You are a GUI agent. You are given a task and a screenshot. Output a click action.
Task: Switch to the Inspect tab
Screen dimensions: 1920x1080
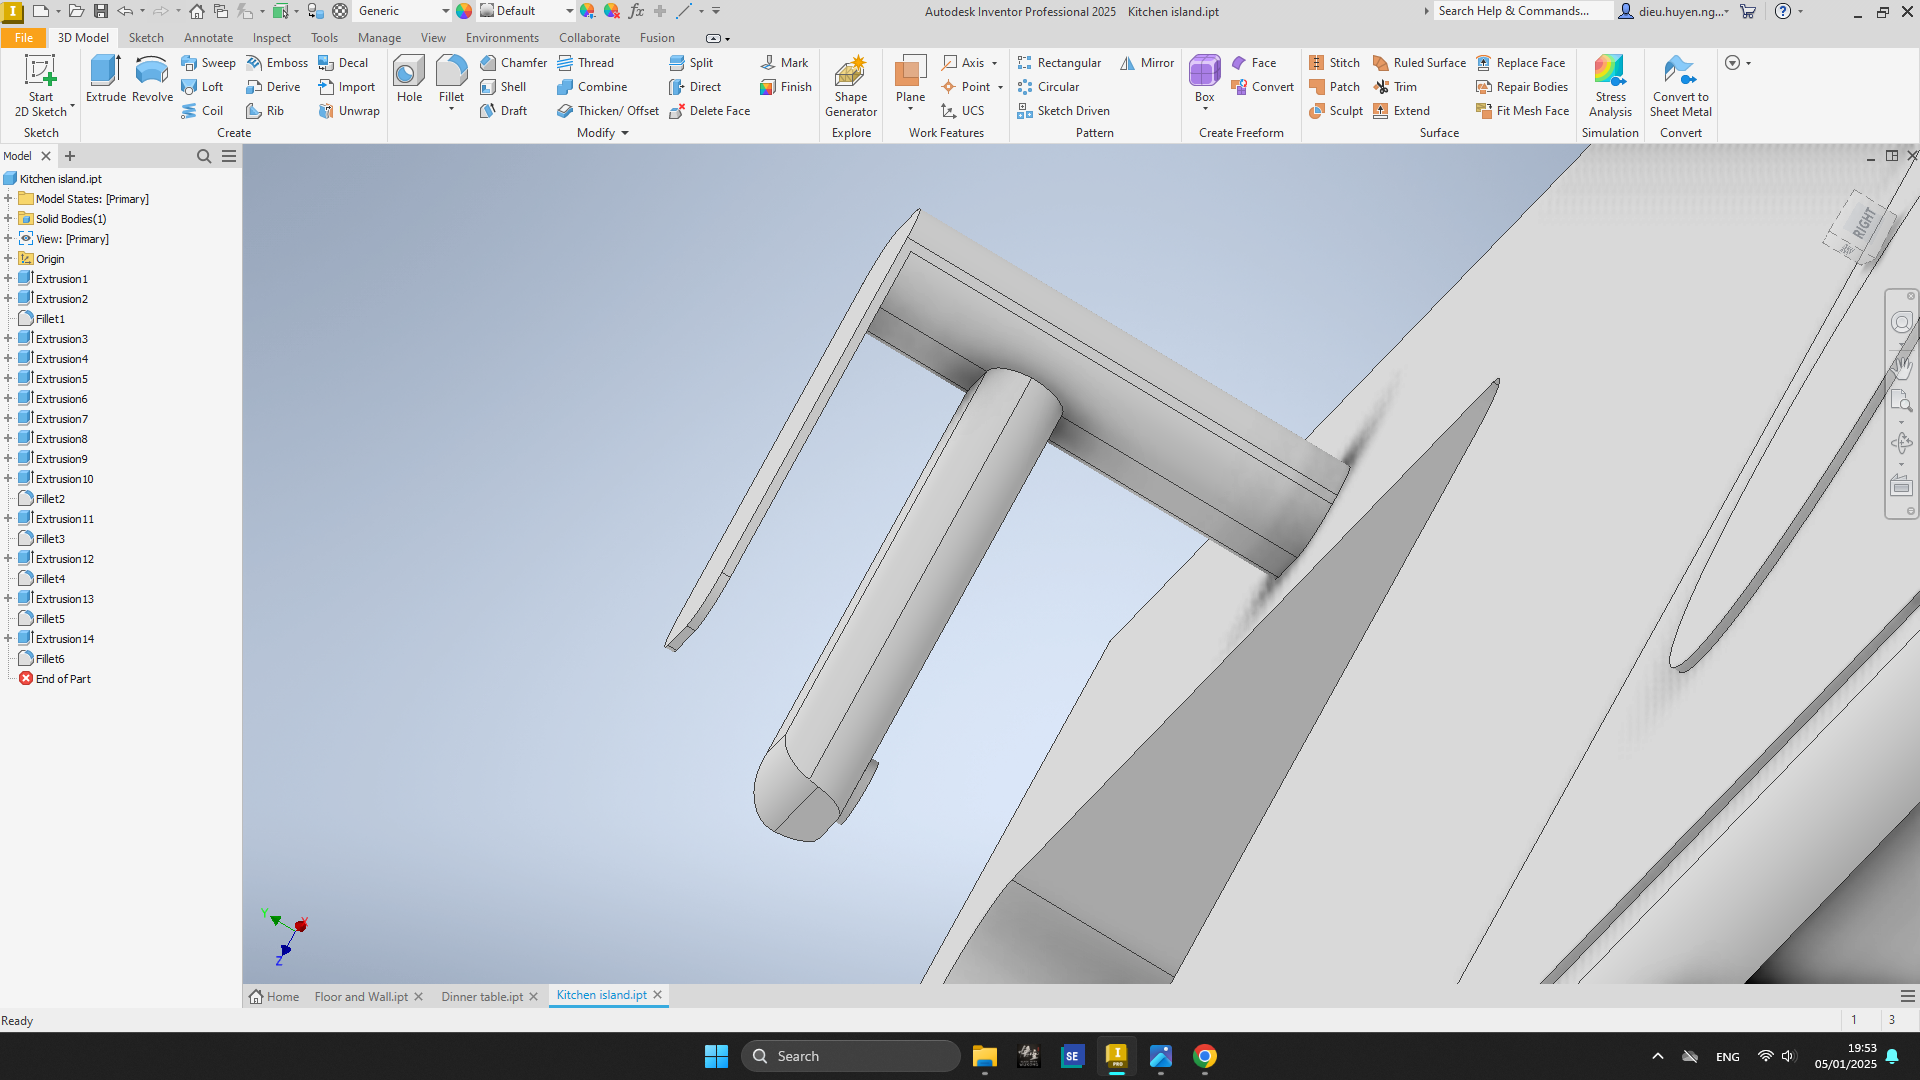coord(271,38)
